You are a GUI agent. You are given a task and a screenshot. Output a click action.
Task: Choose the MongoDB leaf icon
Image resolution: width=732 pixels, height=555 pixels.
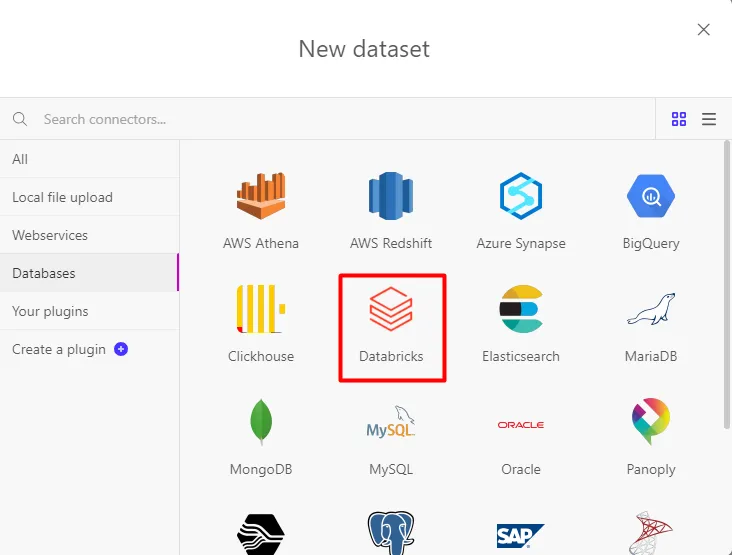(x=261, y=422)
